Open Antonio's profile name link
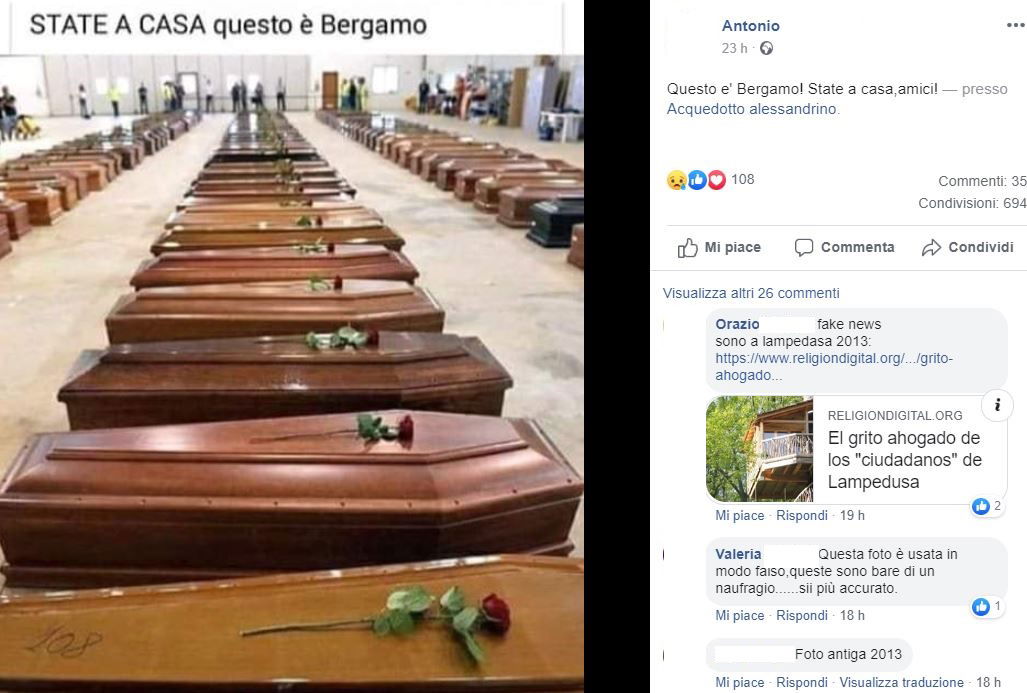Image resolution: width=1027 pixels, height=693 pixels. [751, 26]
